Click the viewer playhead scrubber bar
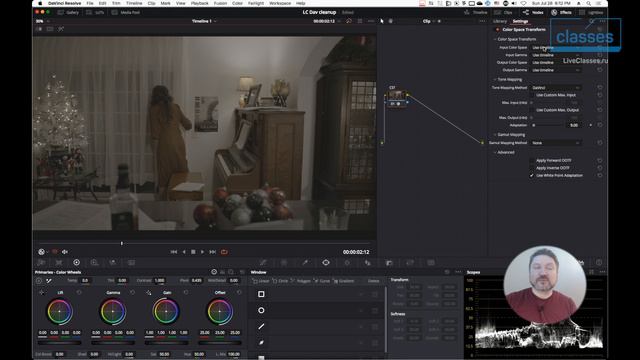Viewport: 640px width, 360px height. tap(204, 244)
